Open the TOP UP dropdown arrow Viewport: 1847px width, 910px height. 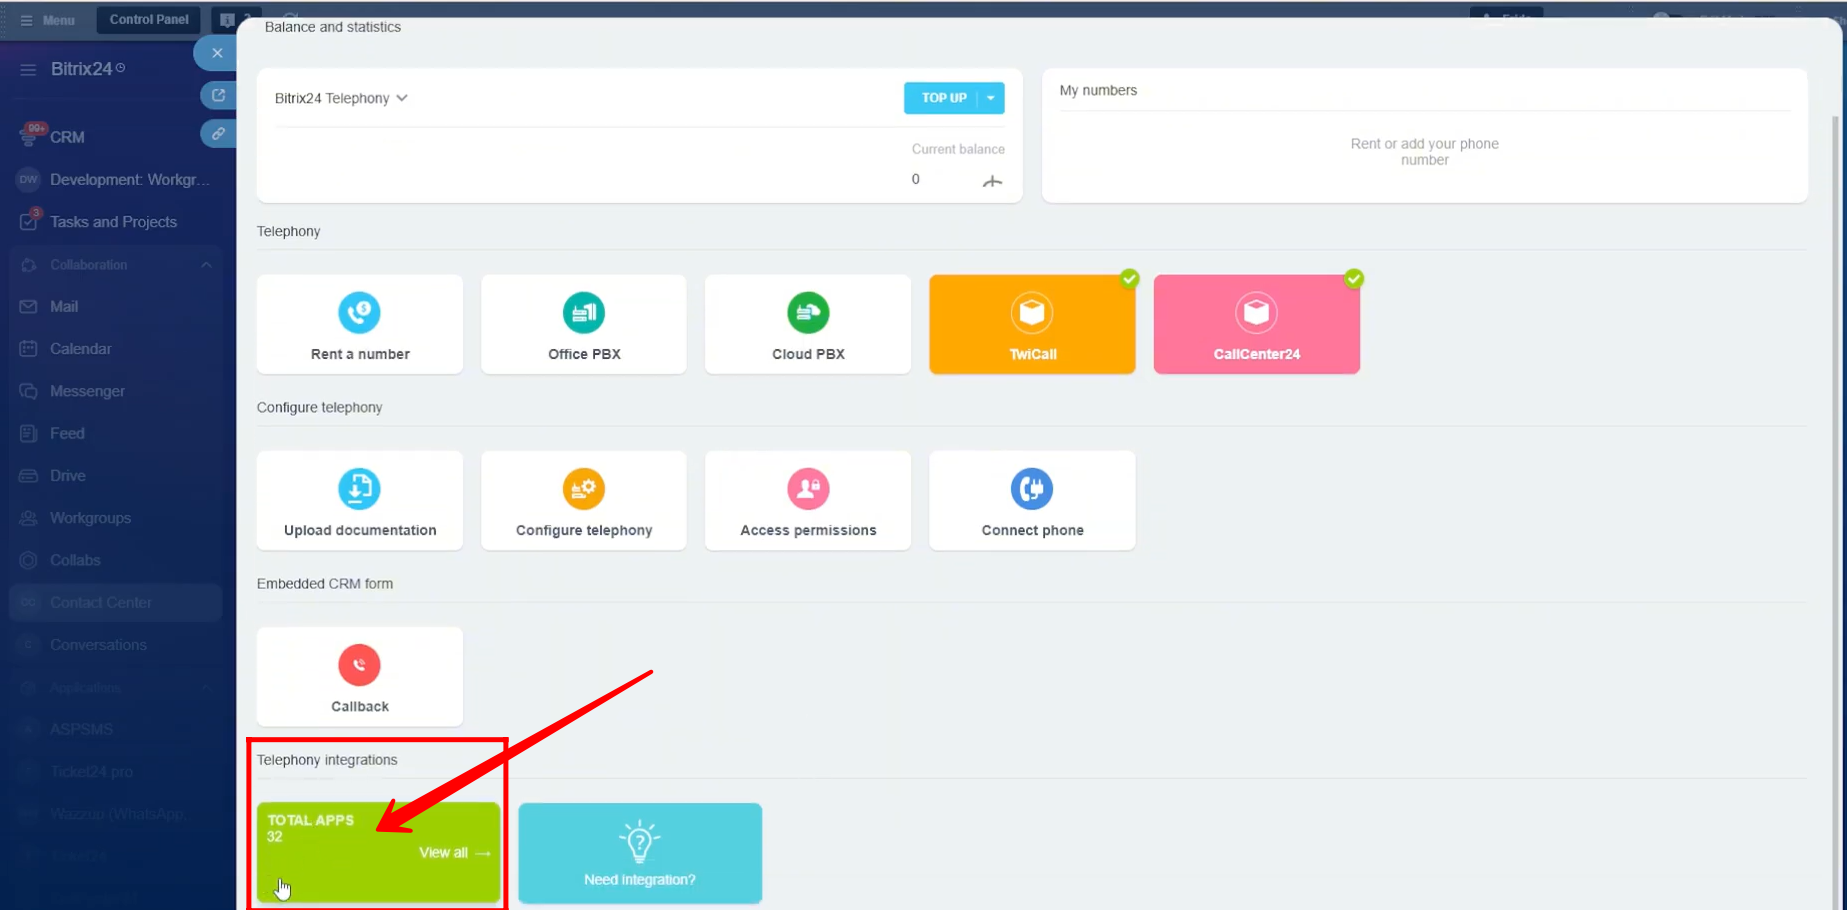pos(991,98)
